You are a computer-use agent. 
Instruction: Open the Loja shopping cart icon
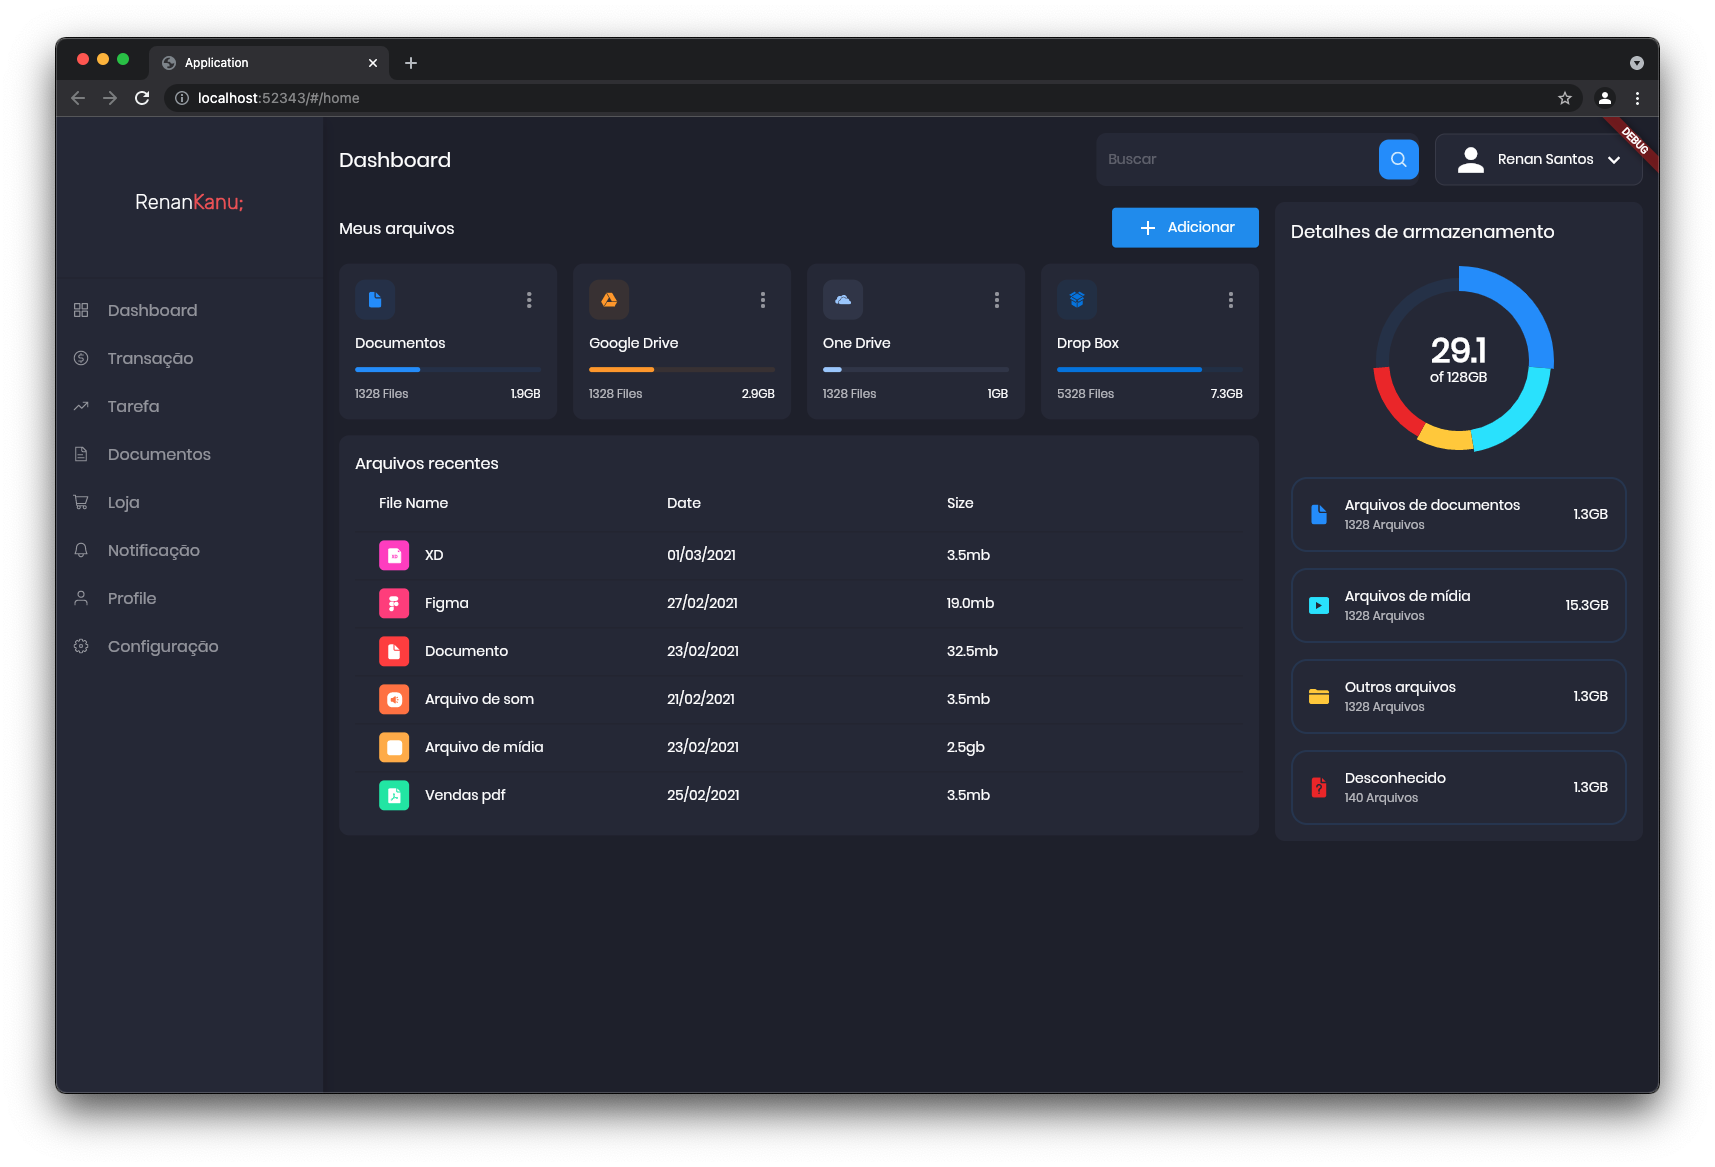81,501
